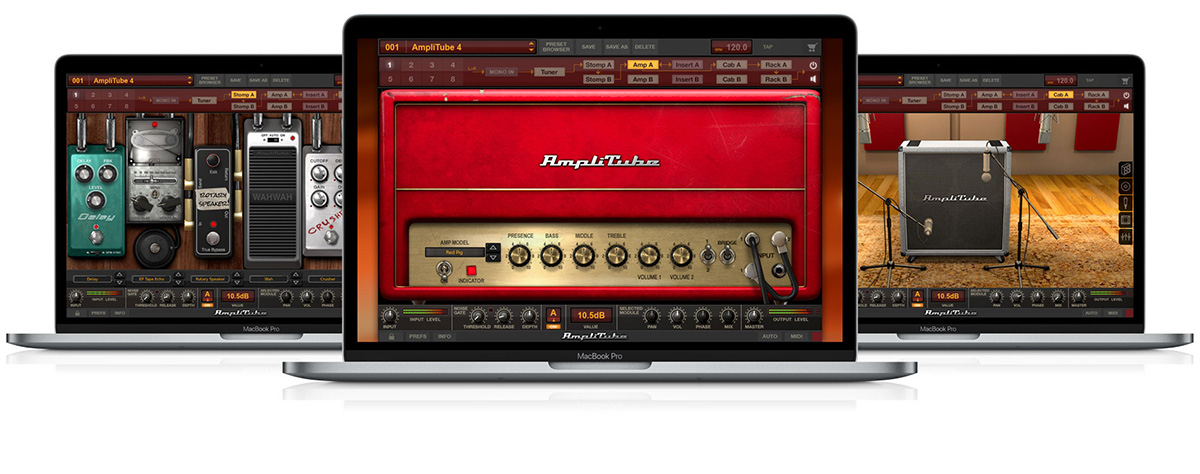
Task: Click the room icon in right window sidebar
Action: click(x=1125, y=220)
